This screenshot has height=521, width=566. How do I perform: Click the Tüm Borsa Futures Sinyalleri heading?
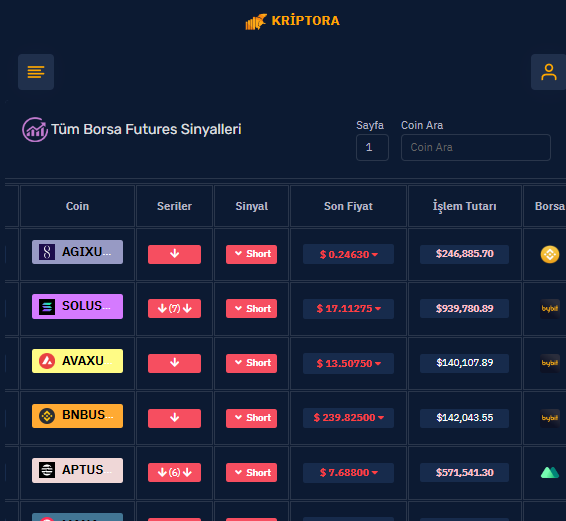[x=146, y=129]
